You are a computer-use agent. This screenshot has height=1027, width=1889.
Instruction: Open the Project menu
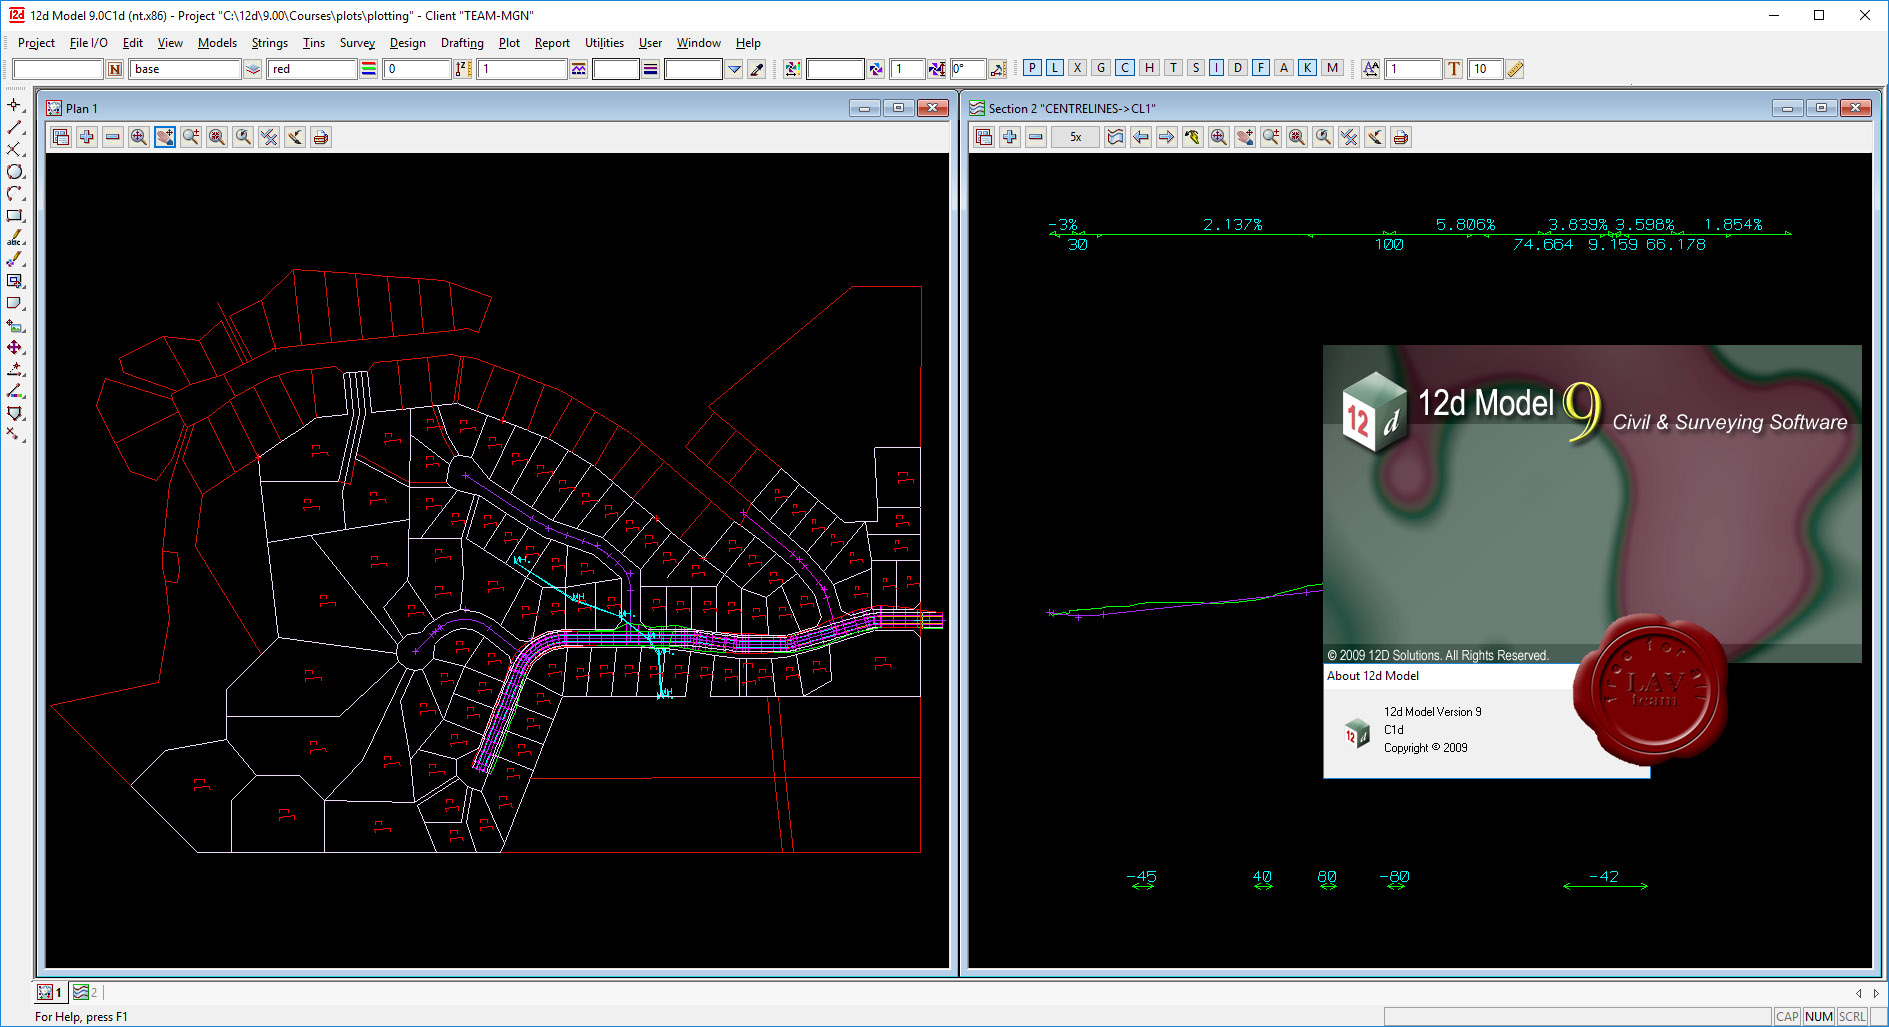(36, 43)
